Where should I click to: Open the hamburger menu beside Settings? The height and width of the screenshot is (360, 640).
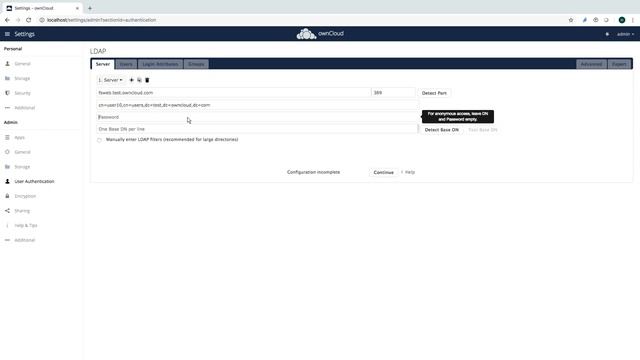pyautogui.click(x=7, y=34)
